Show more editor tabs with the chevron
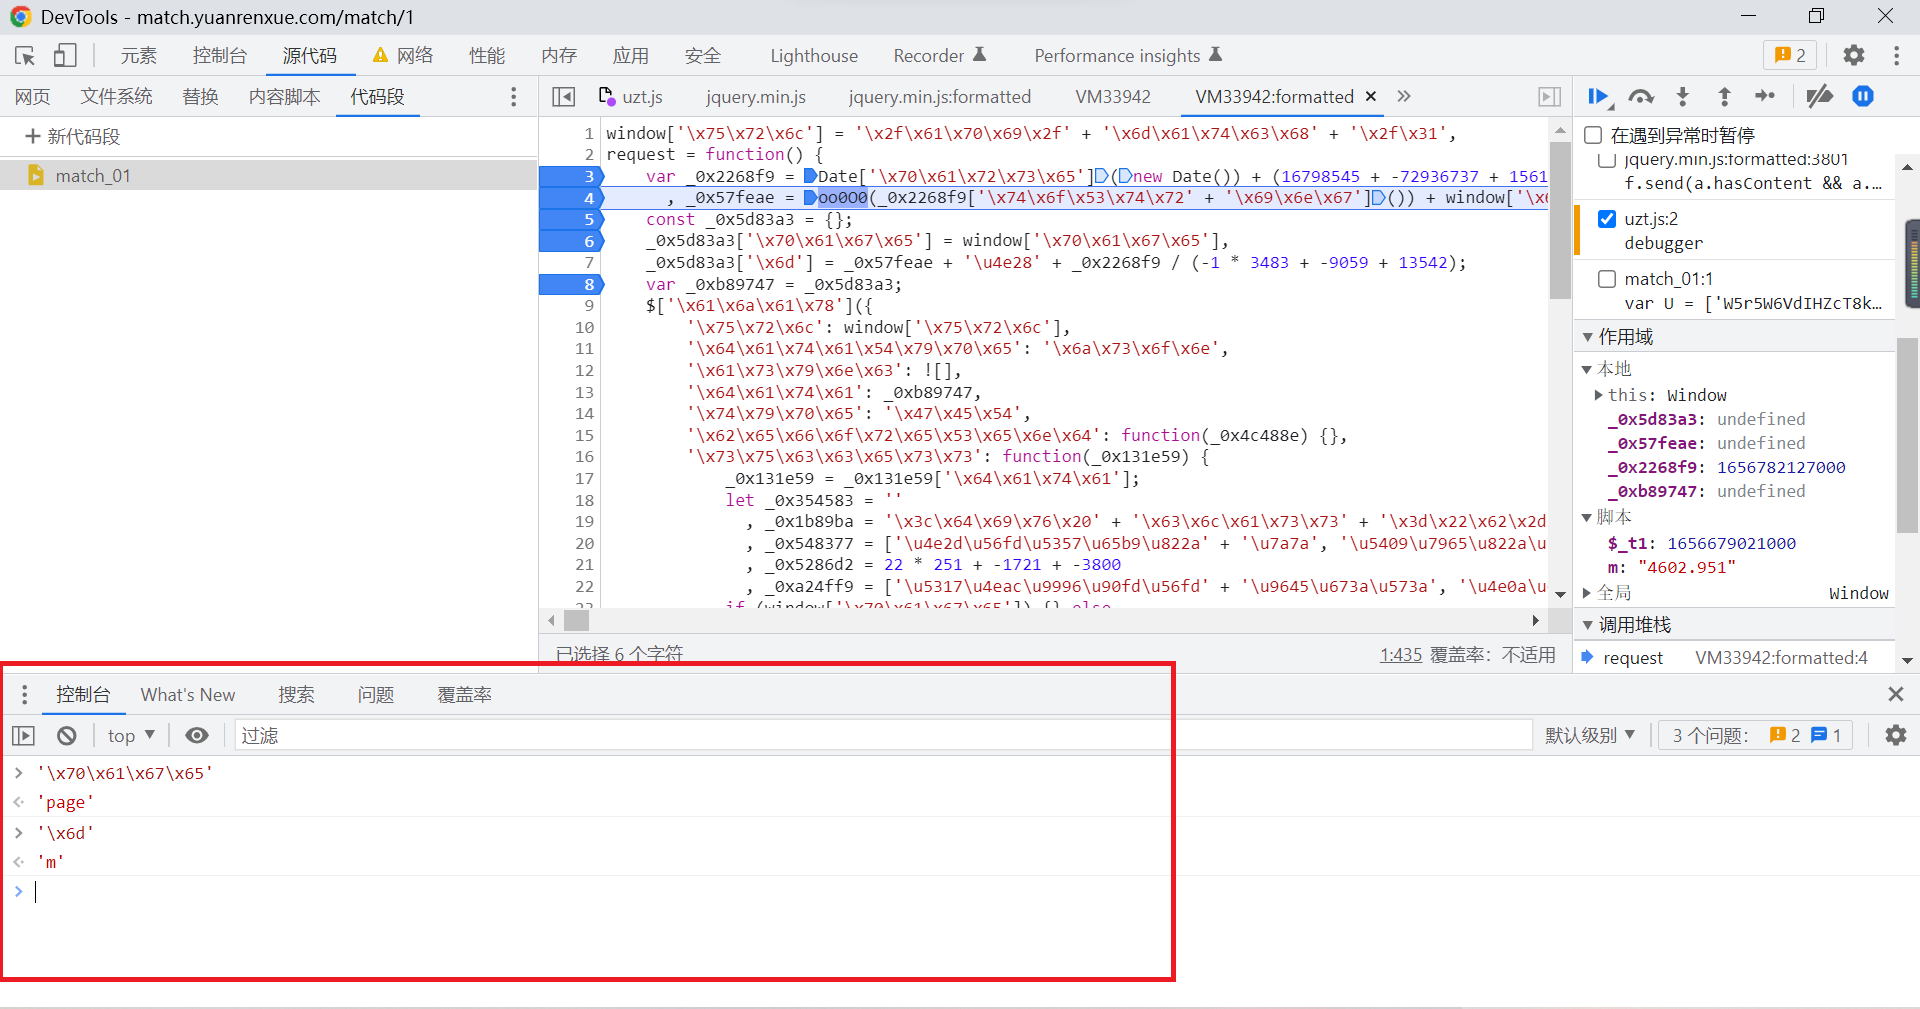 point(1404,97)
